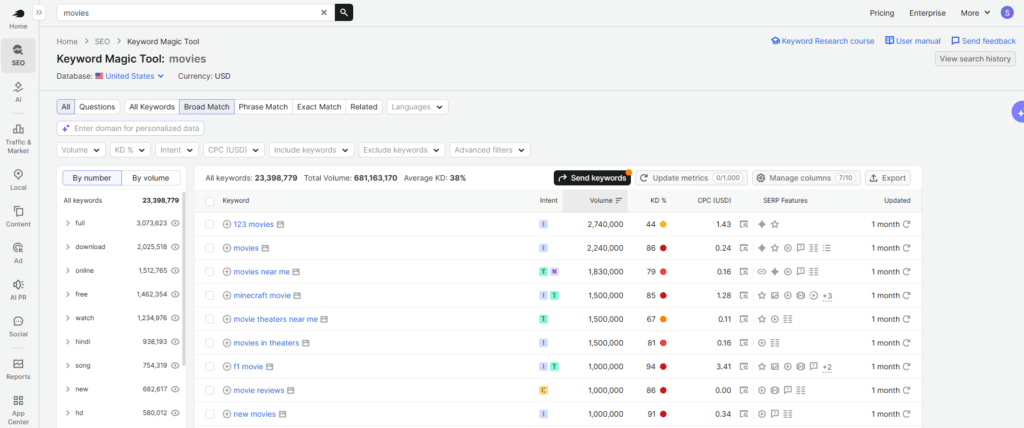Open the More menu in header
The image size is (1024, 428).
click(x=975, y=13)
